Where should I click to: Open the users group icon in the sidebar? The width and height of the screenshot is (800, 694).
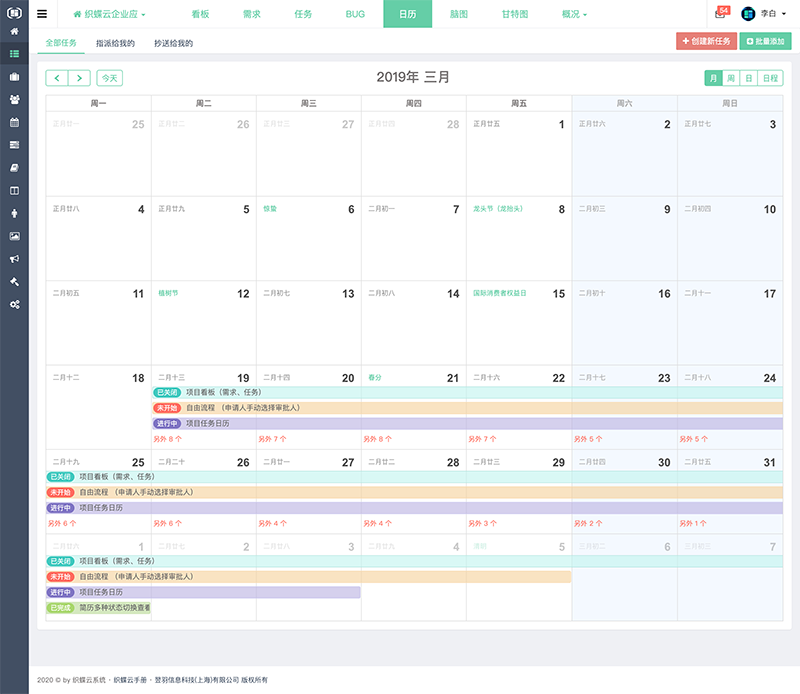pos(14,99)
